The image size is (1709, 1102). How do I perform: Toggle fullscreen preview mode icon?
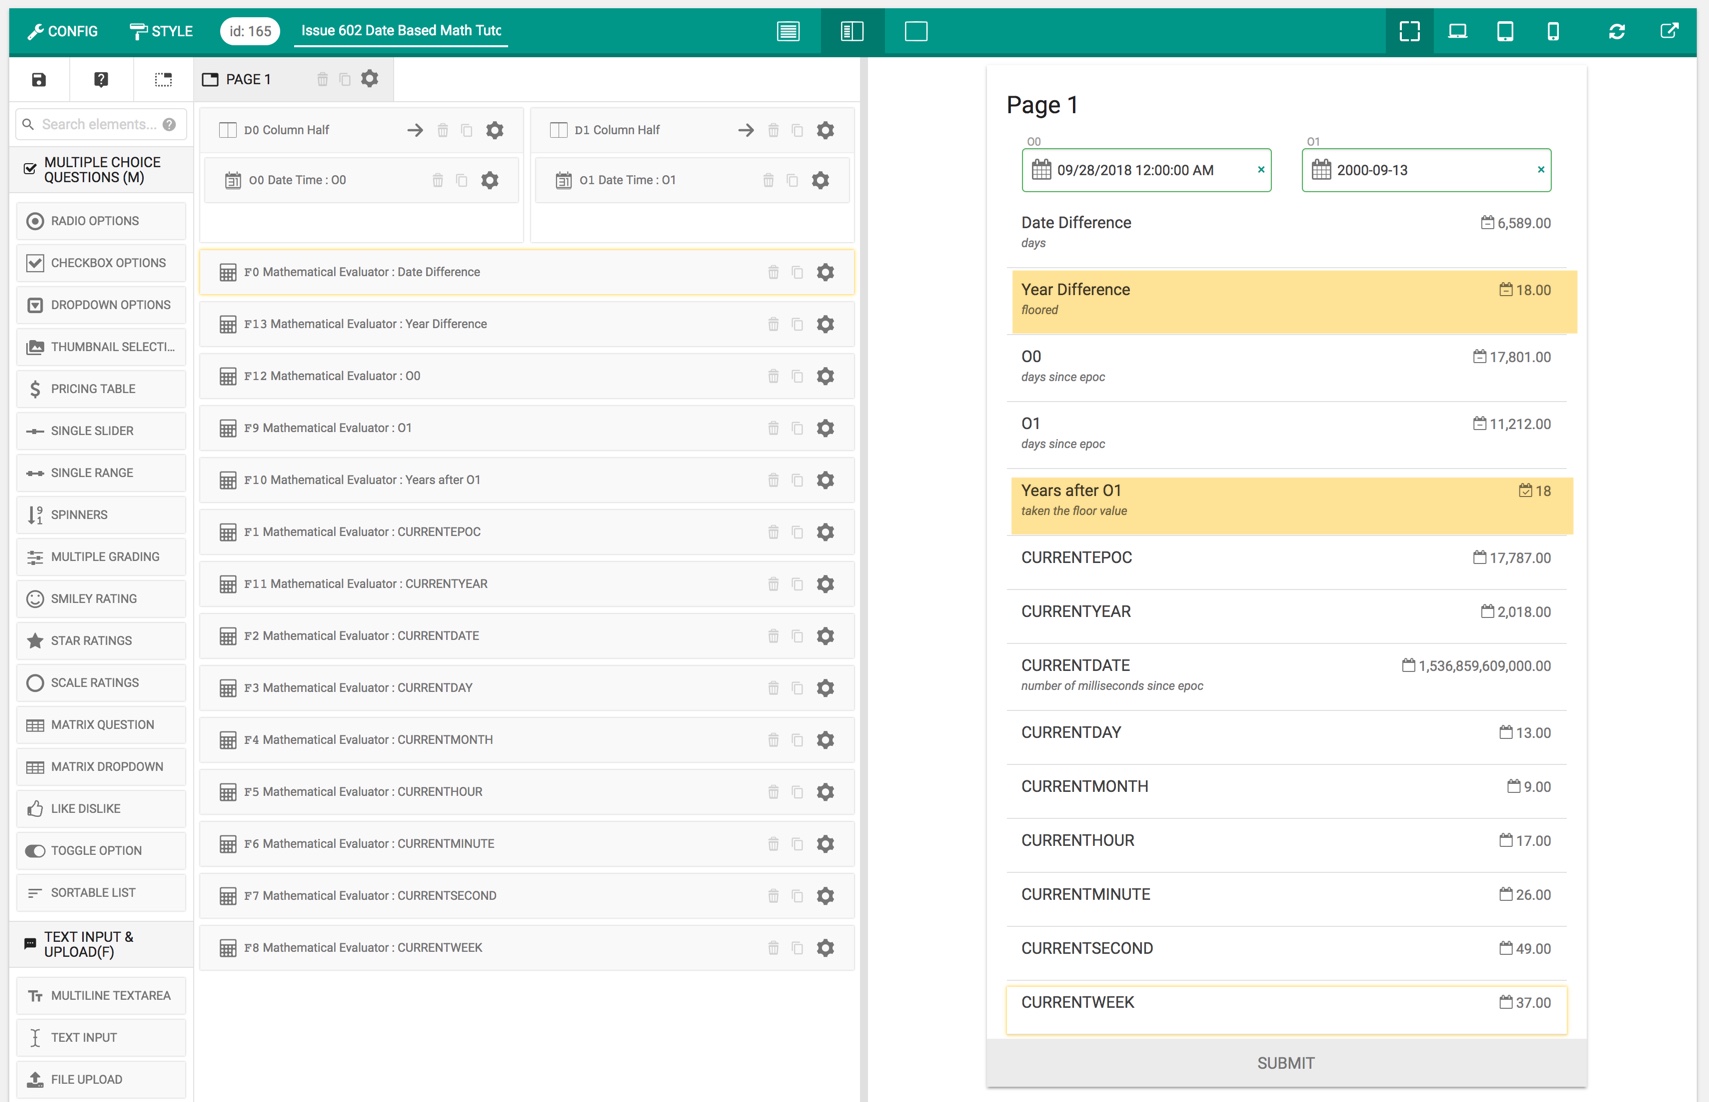pos(1409,31)
